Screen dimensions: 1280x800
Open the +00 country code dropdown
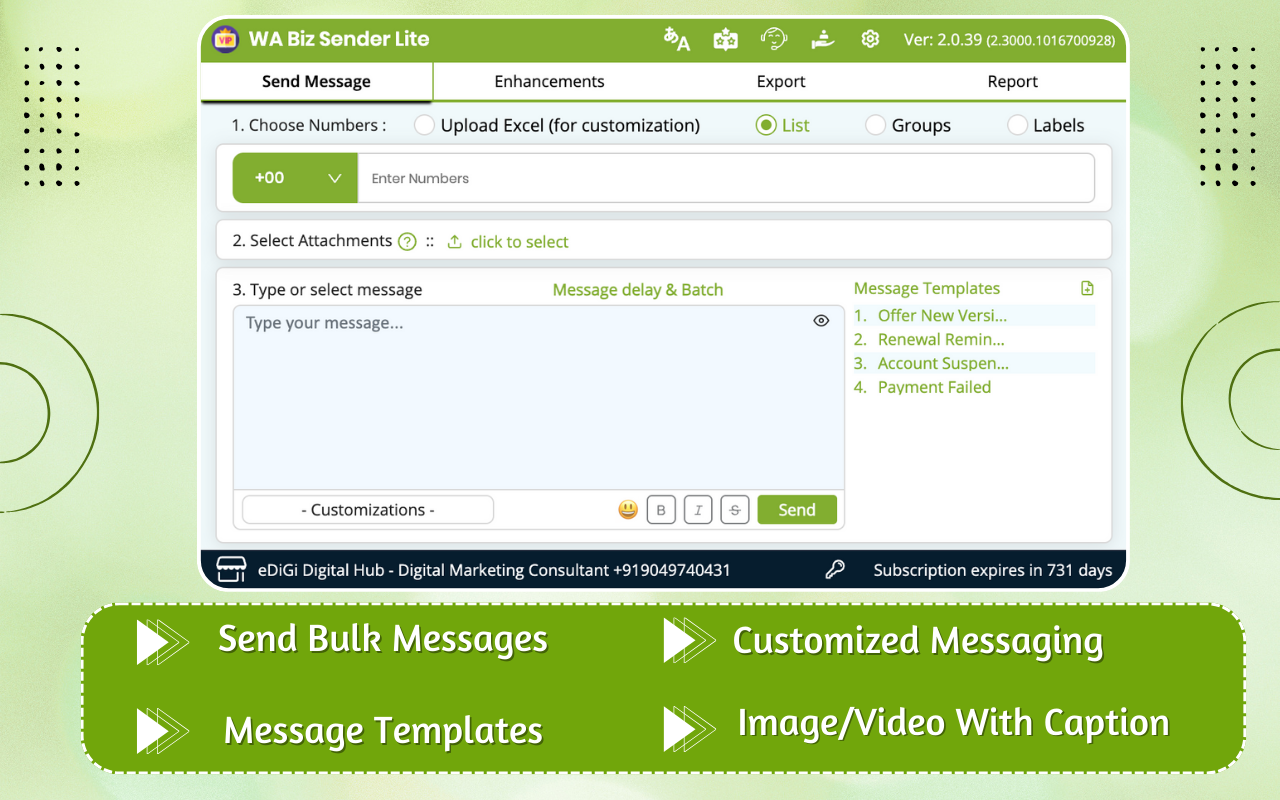tap(295, 177)
